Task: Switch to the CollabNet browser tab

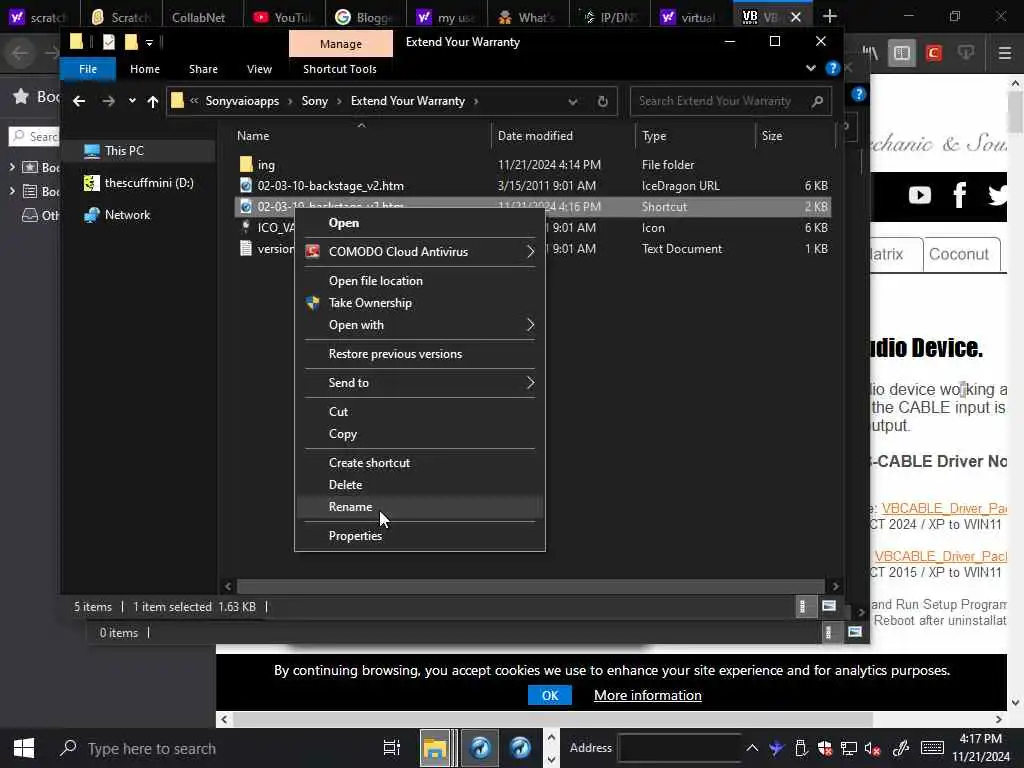Action: [x=198, y=17]
